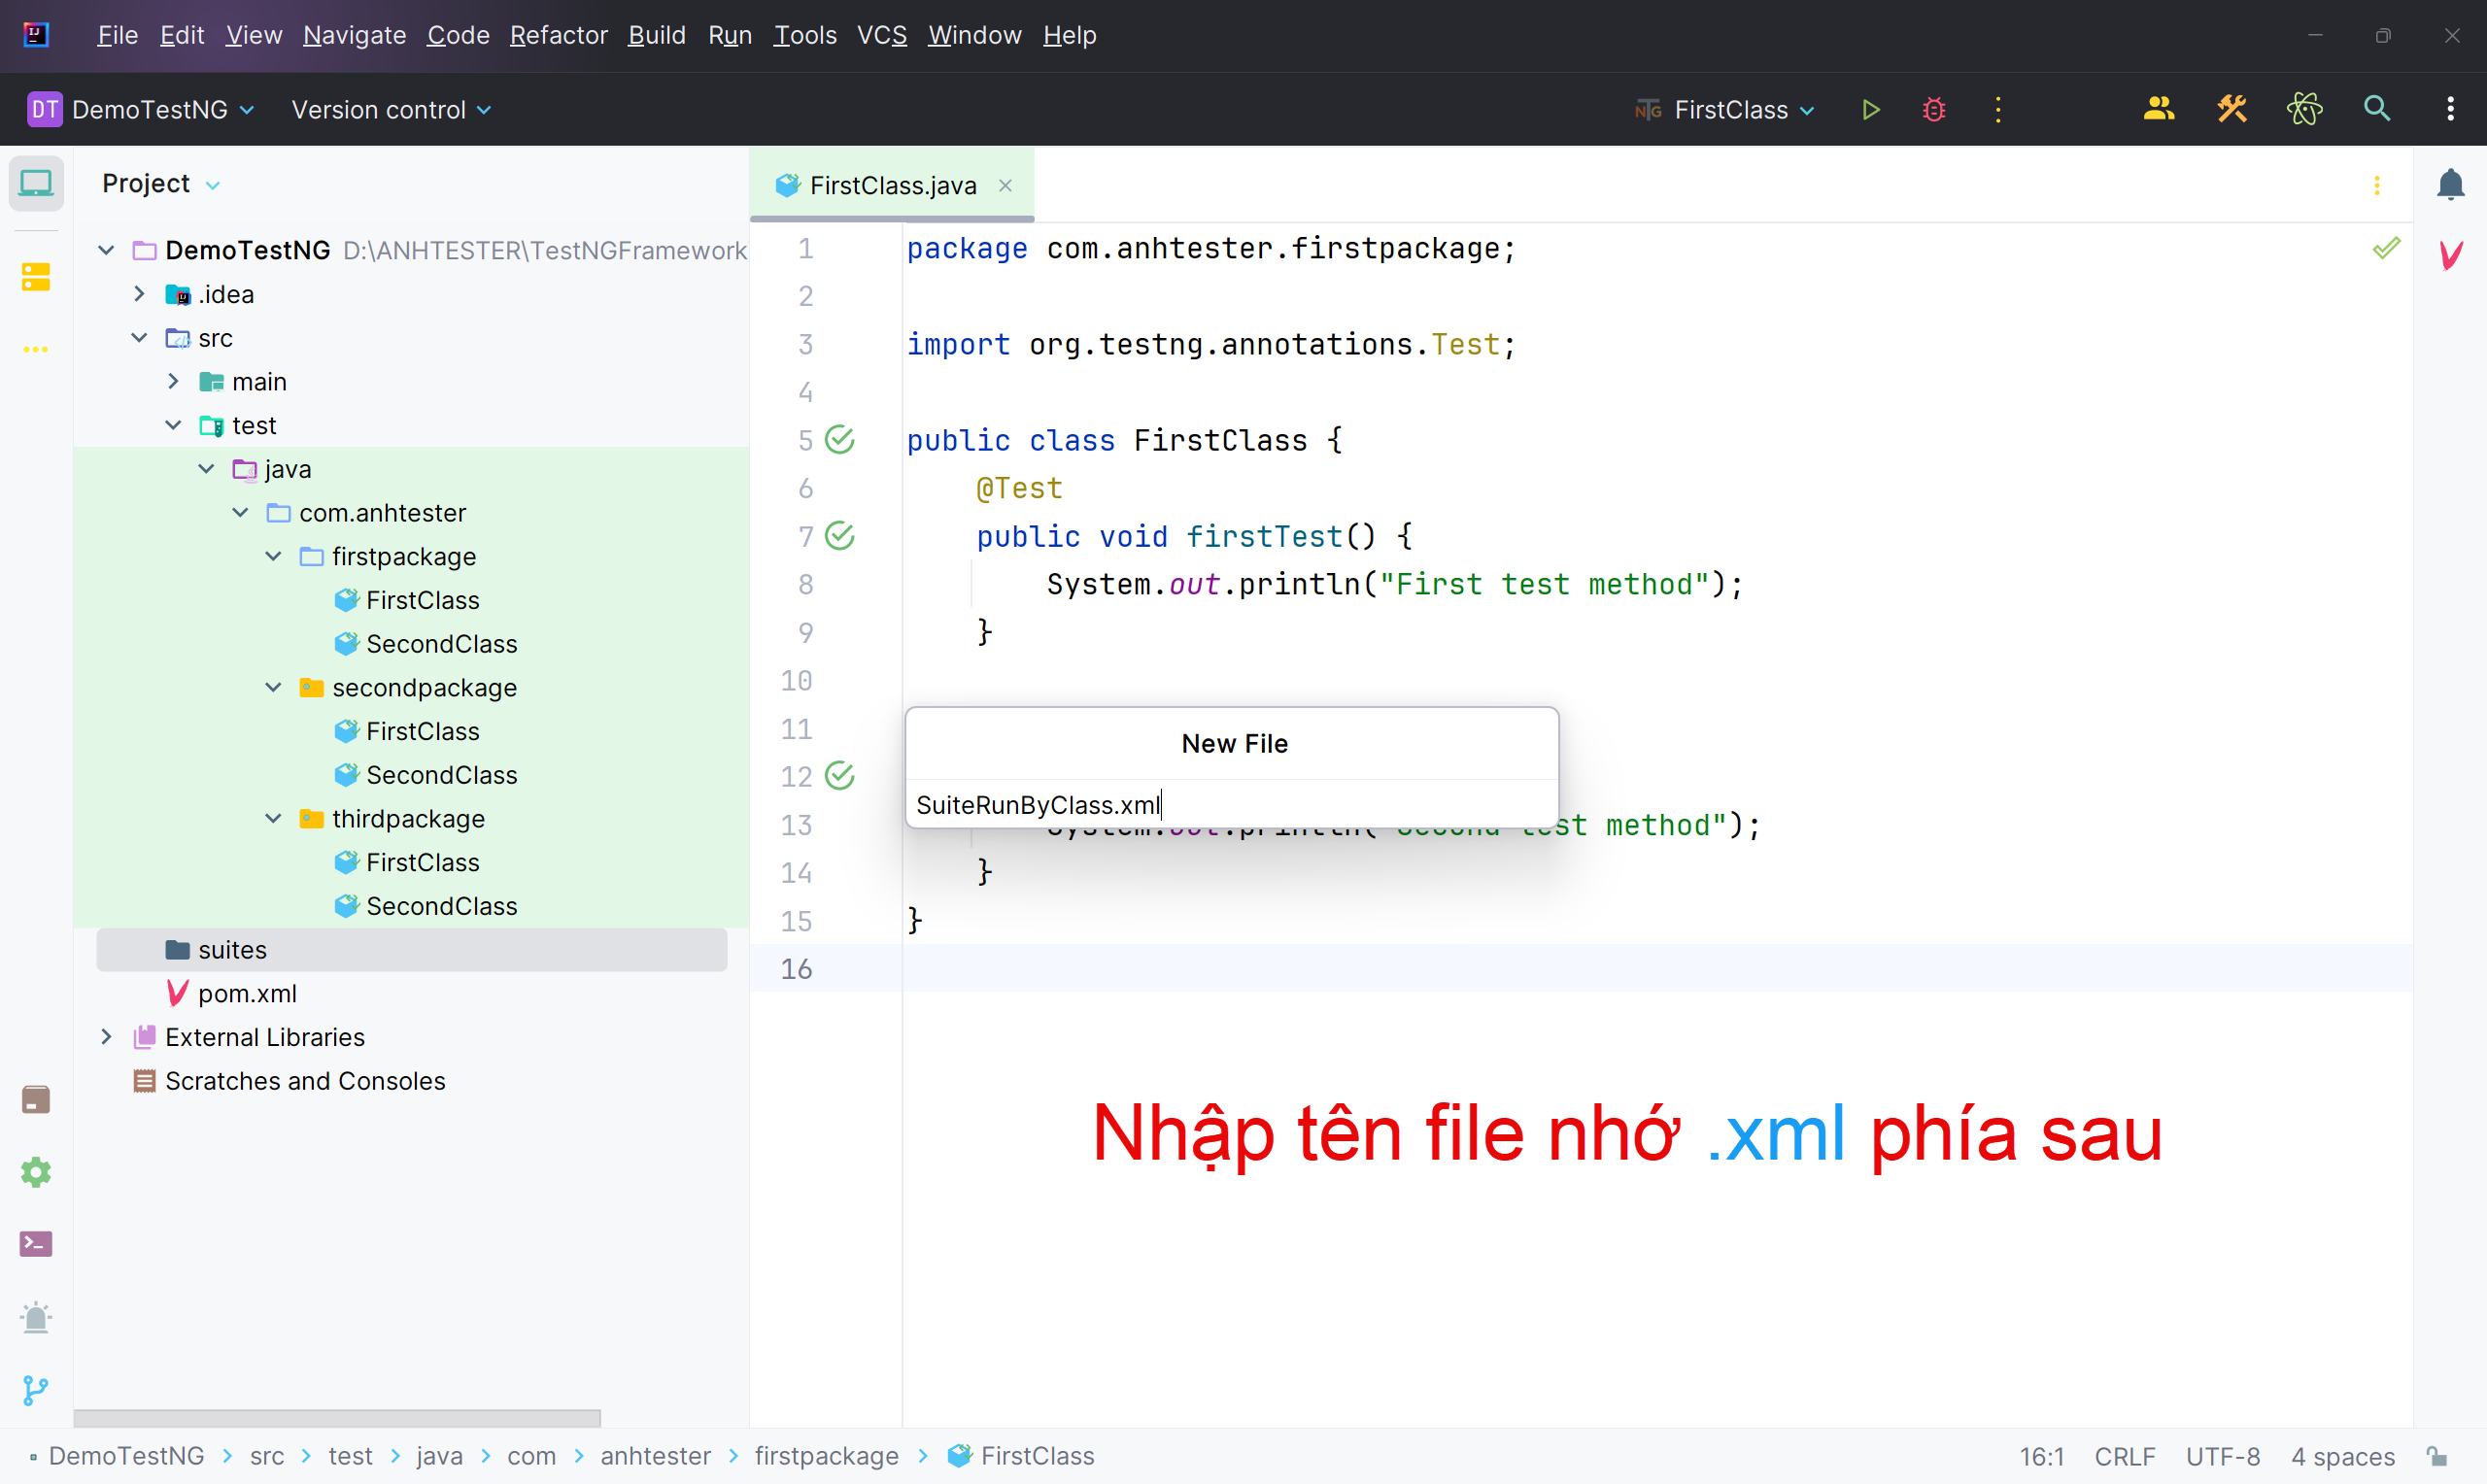The image size is (2487, 1484).
Task: Expand the External Libraries node
Action: pos(106,1037)
